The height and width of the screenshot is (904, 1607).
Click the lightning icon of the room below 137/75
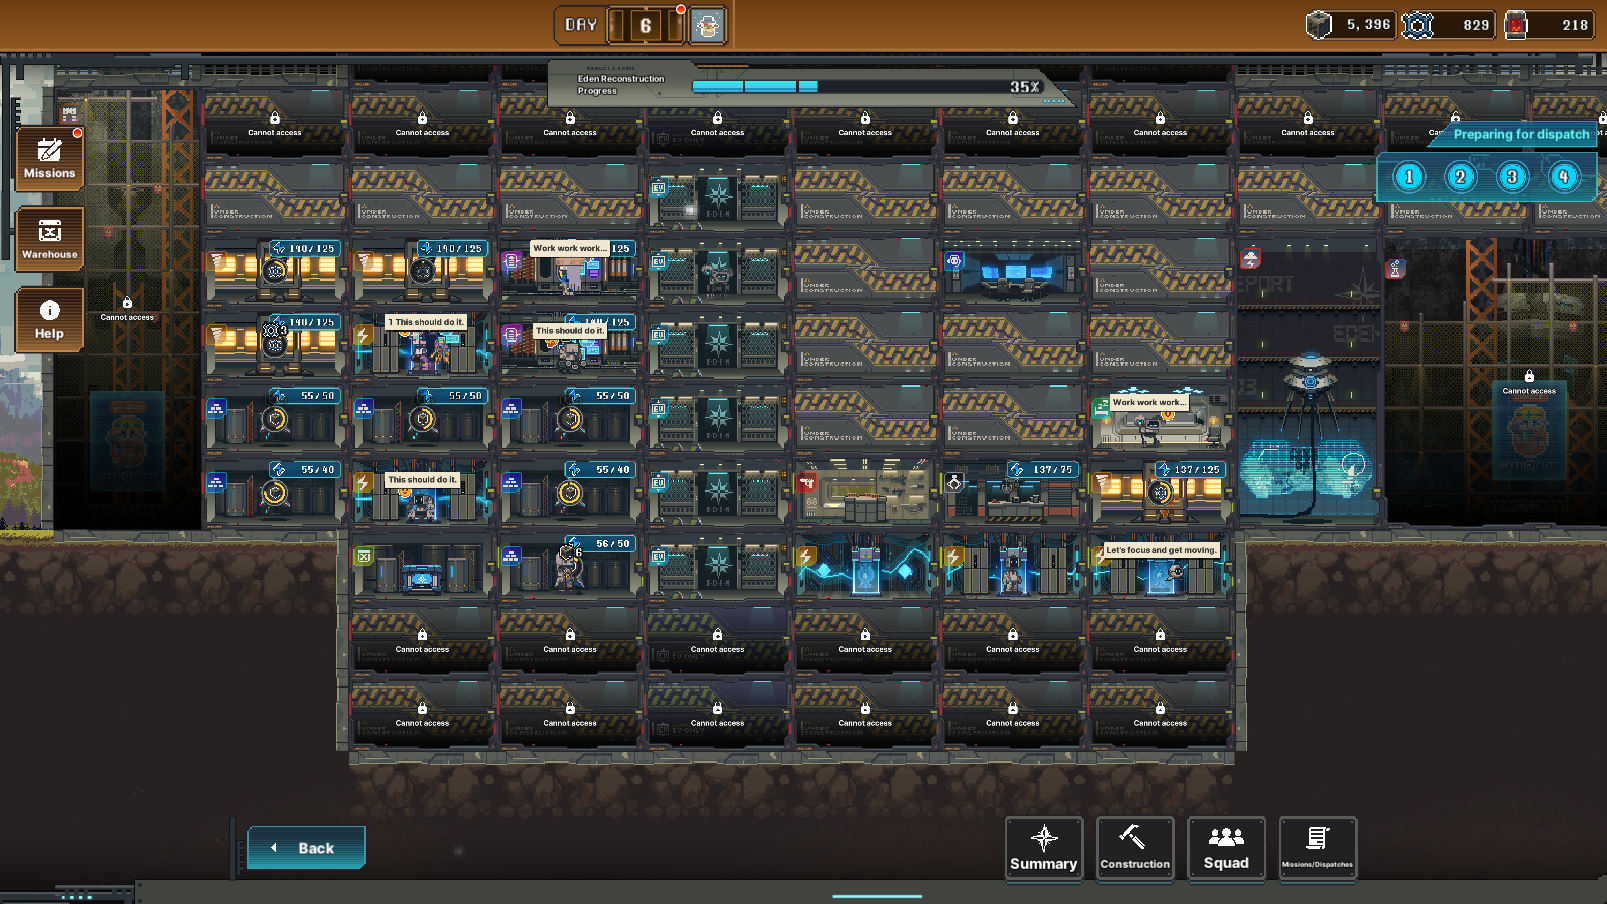point(954,557)
